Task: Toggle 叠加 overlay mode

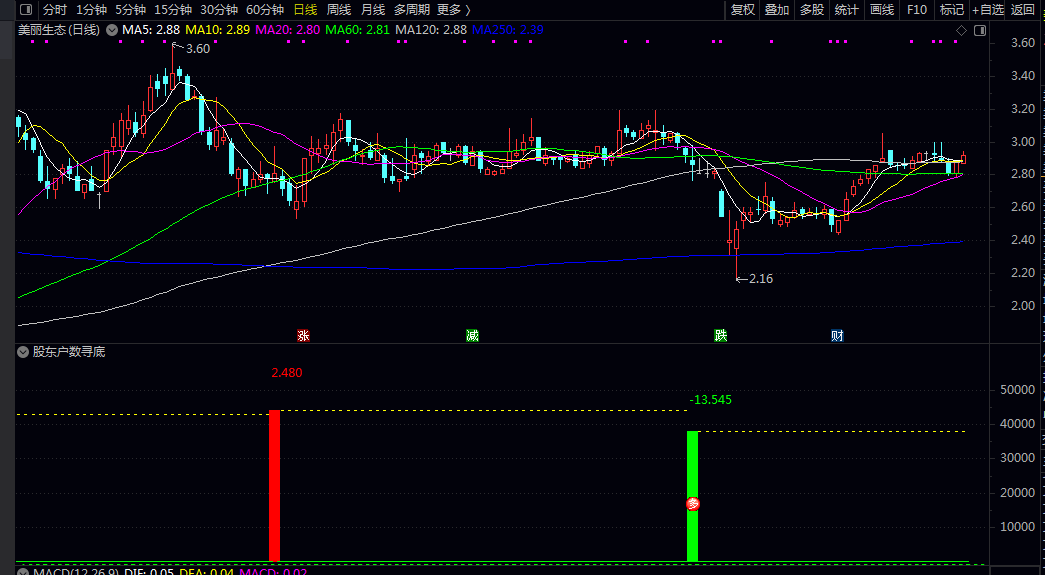Action: point(777,9)
